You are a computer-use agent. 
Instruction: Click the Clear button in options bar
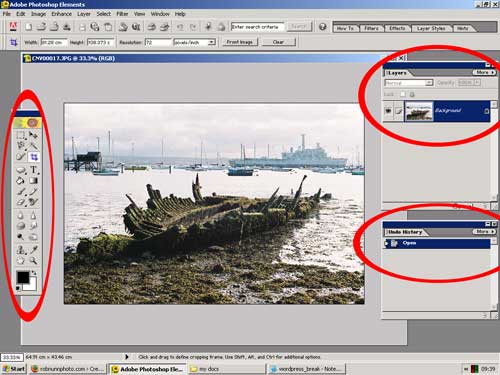(278, 42)
